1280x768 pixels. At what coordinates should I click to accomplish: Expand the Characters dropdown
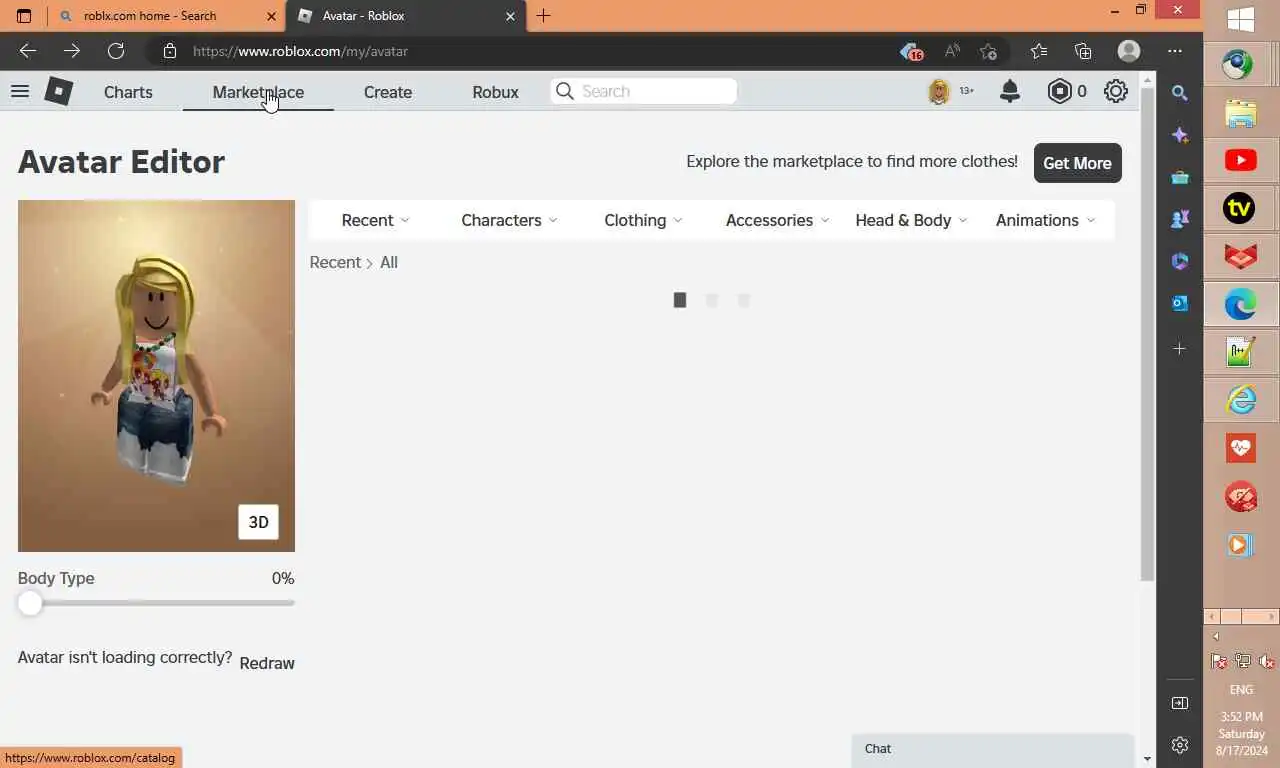tap(509, 220)
